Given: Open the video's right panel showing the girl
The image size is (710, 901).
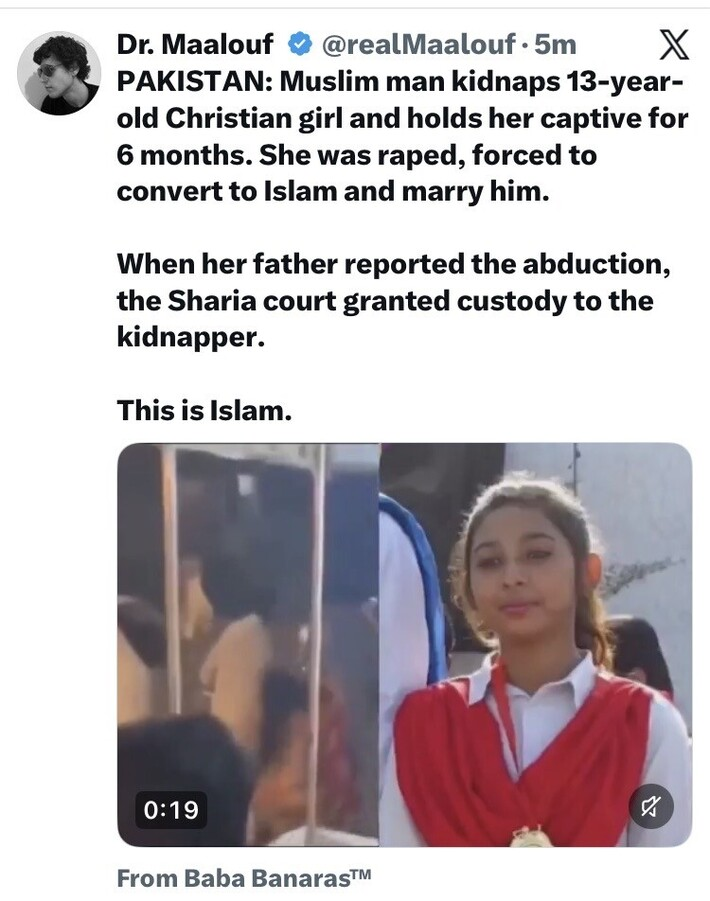Looking at the screenshot, I should (x=535, y=644).
